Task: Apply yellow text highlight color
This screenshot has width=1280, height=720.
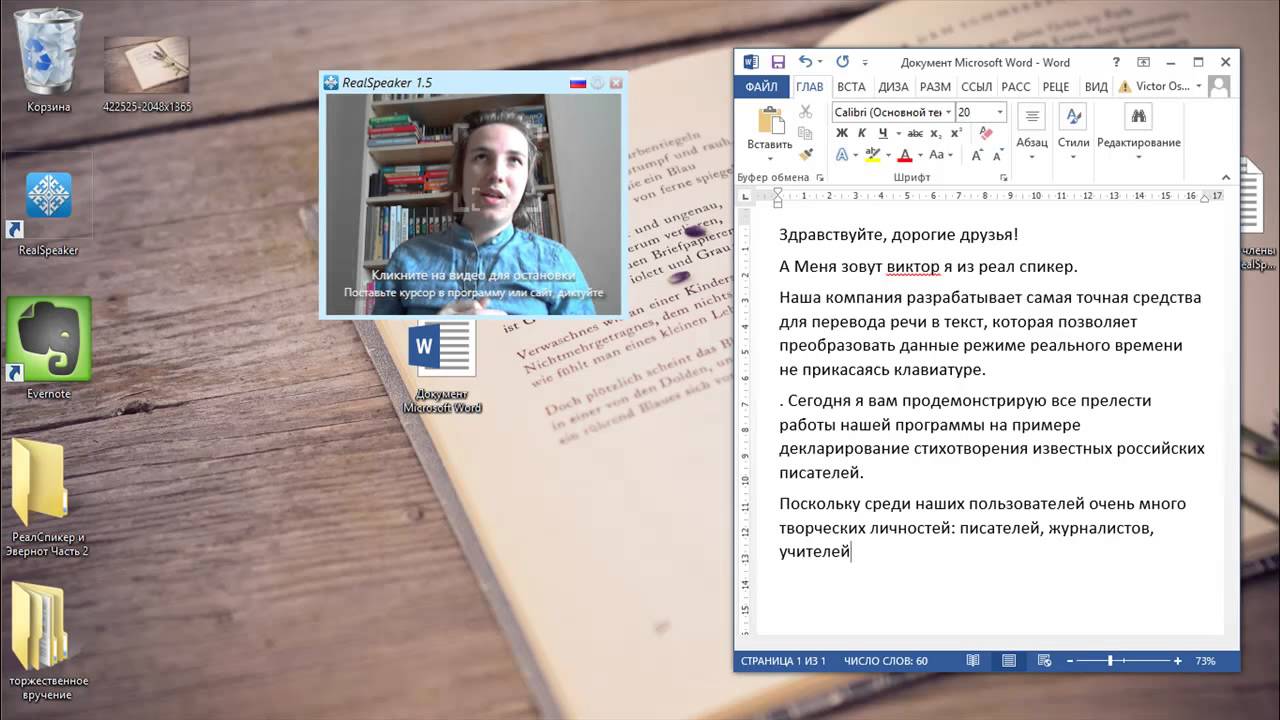Action: coord(872,155)
